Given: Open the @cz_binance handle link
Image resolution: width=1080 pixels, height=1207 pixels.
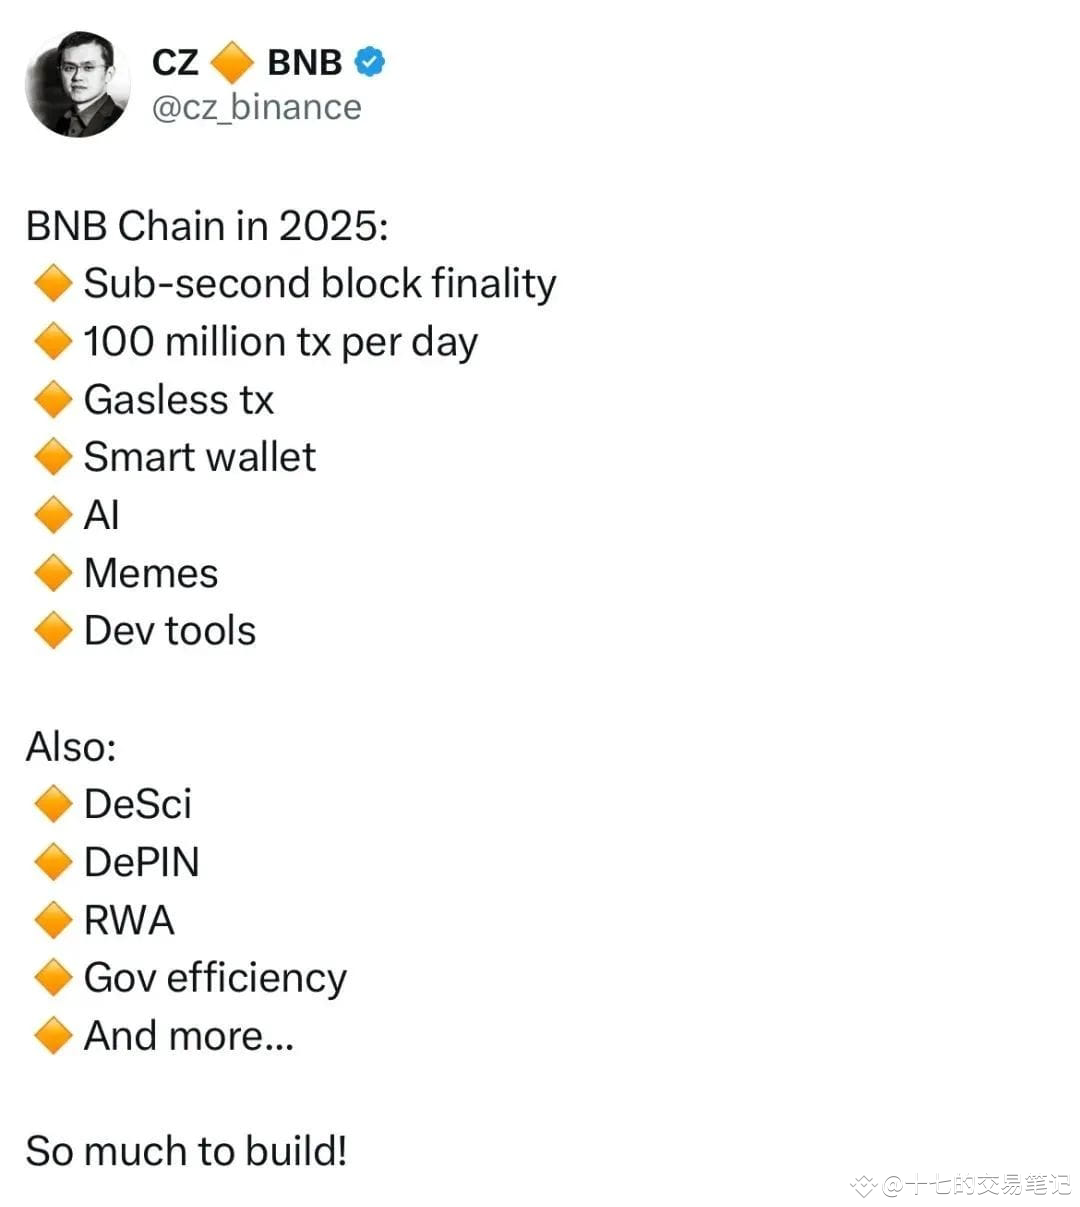Looking at the screenshot, I should coord(256,107).
